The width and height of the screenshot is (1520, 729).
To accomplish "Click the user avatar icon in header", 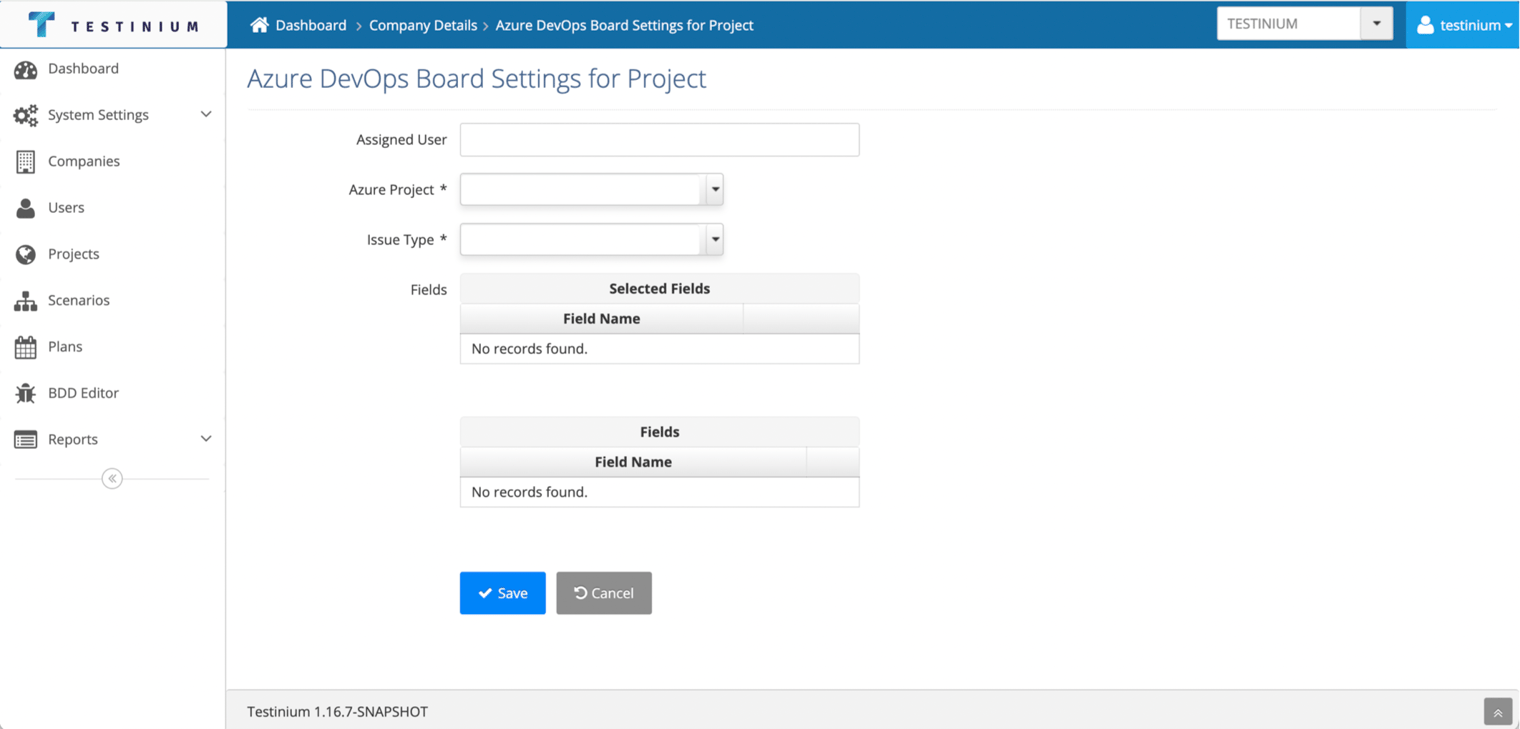I will [x=1425, y=25].
